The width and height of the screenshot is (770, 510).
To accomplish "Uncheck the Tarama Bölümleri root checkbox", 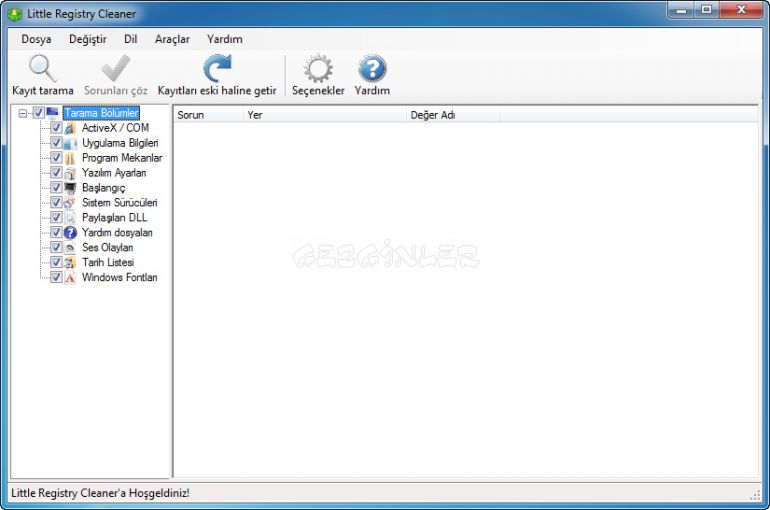I will 39,113.
